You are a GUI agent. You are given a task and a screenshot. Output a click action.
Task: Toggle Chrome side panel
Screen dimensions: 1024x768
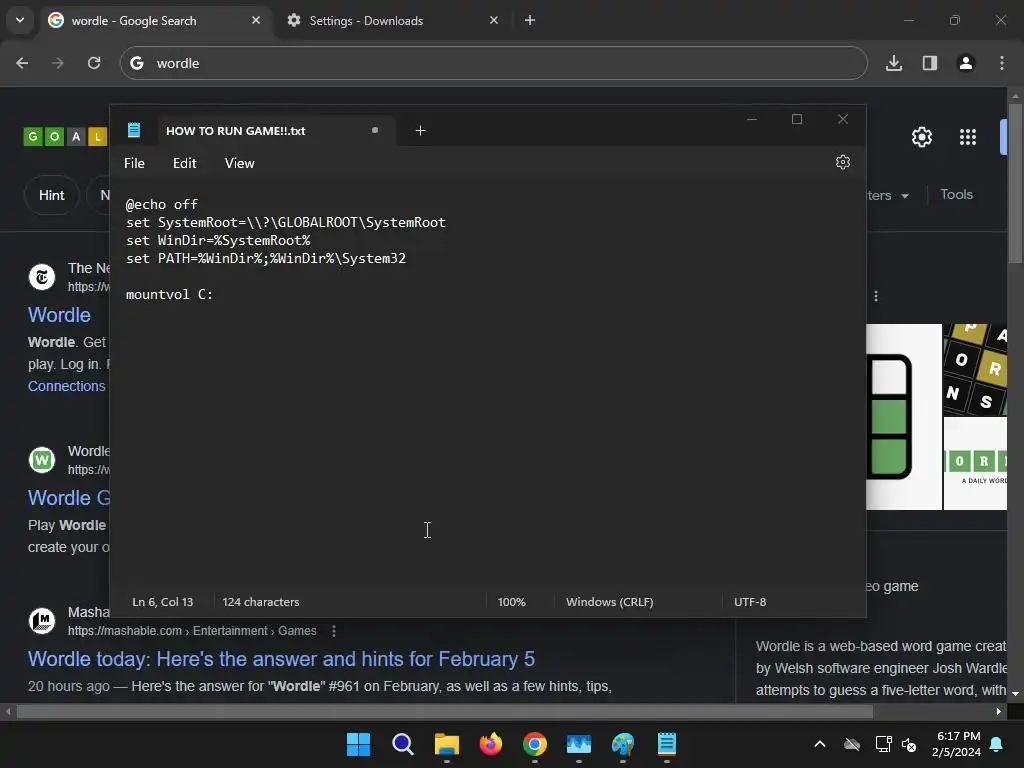(x=930, y=63)
